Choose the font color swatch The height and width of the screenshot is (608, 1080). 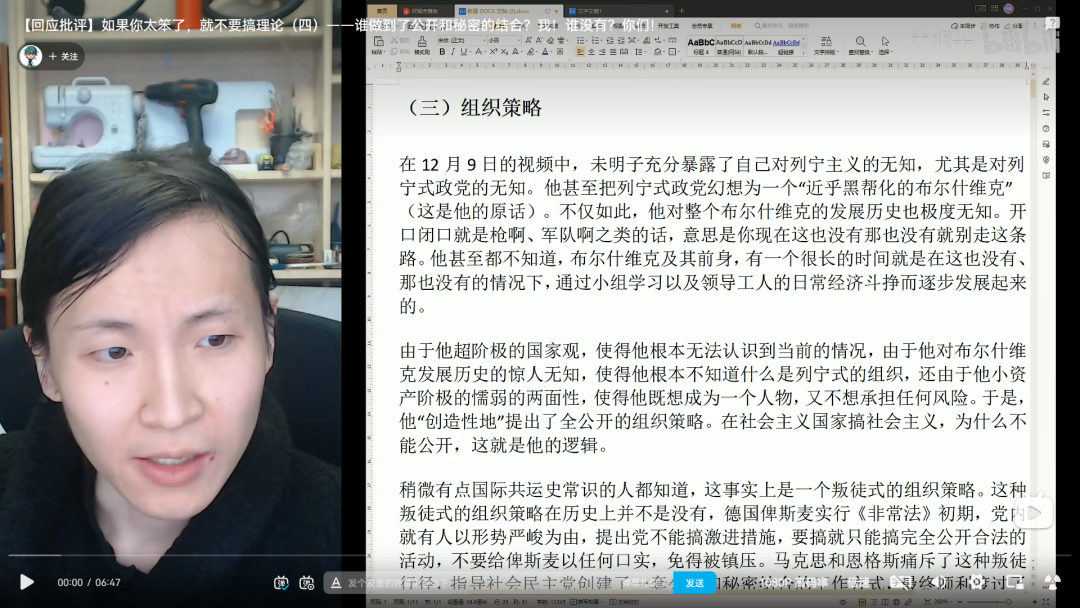(x=545, y=52)
